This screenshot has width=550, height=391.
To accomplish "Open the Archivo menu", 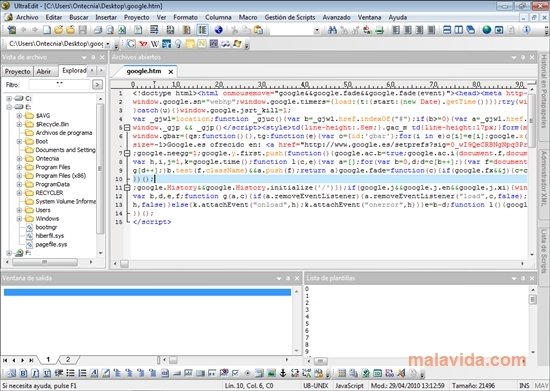I will tap(27, 17).
